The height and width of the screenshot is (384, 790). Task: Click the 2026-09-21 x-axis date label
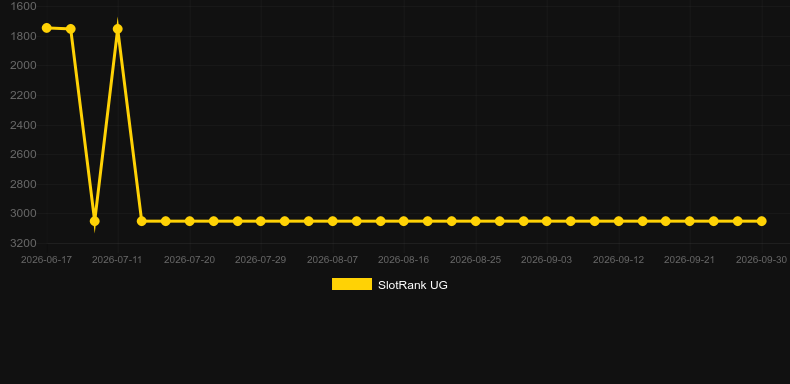(x=690, y=260)
